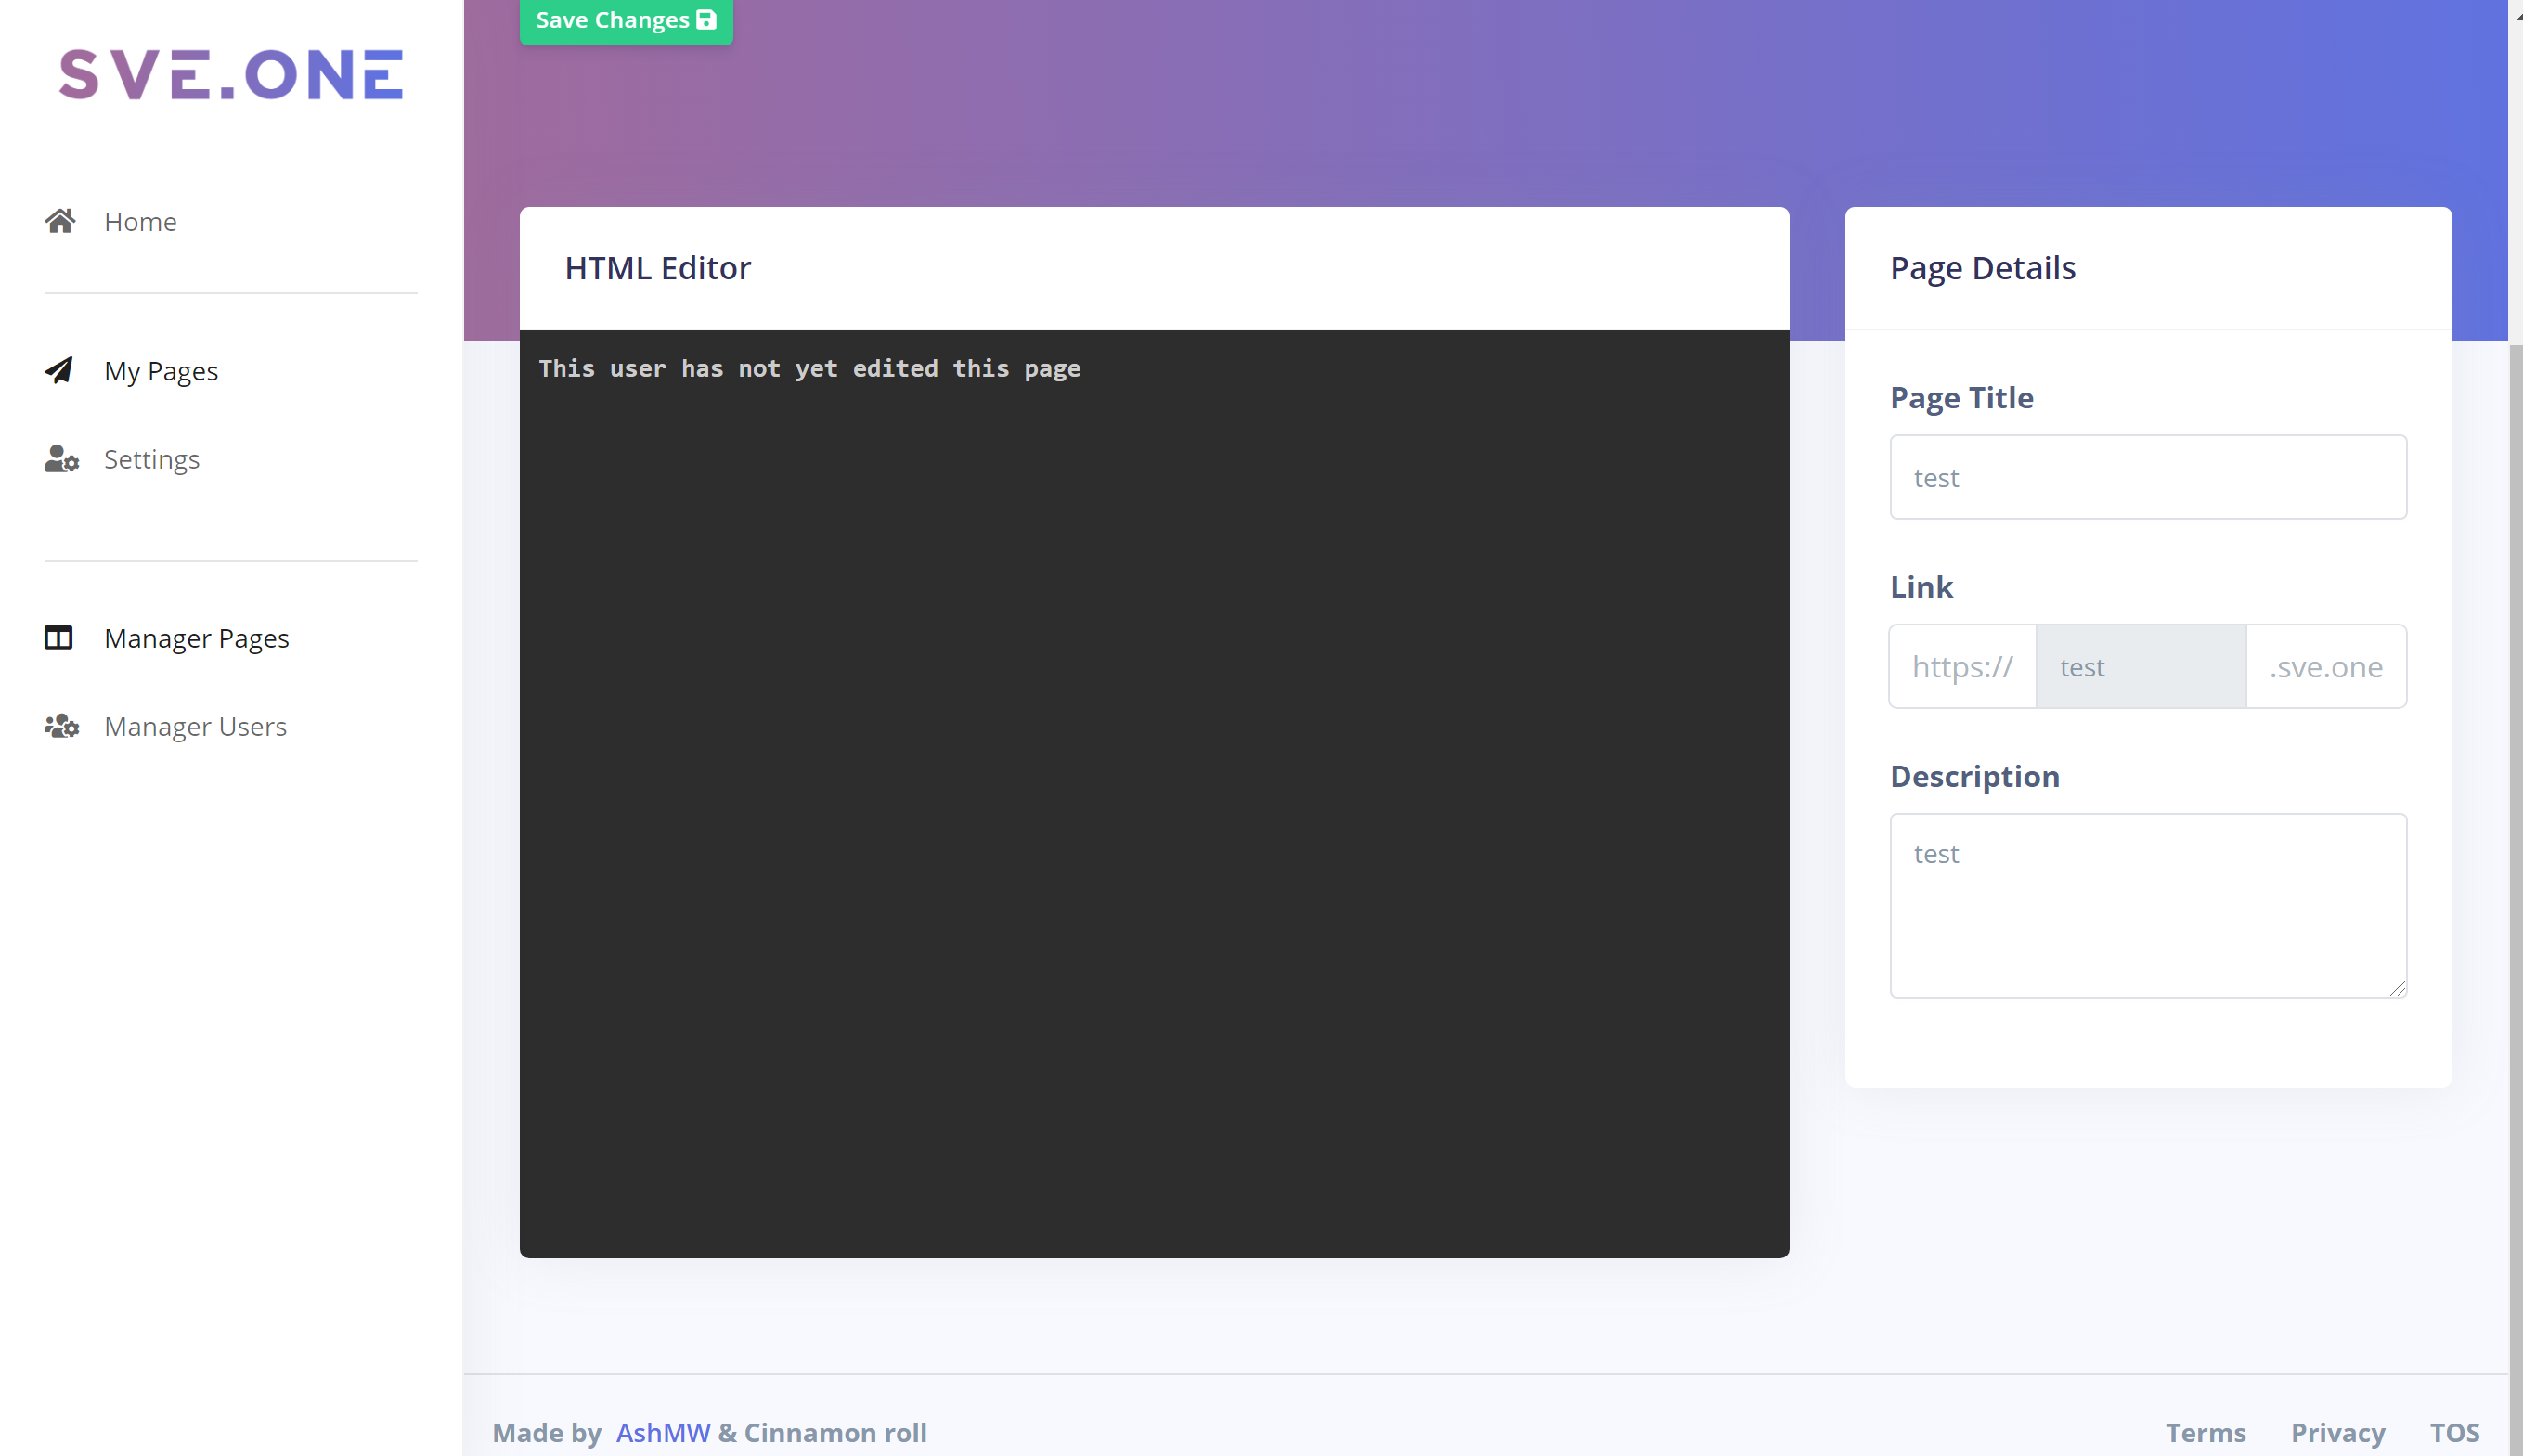Click "This user has not yet edited this page" text
Image resolution: width=2523 pixels, height=1456 pixels.
coord(809,369)
